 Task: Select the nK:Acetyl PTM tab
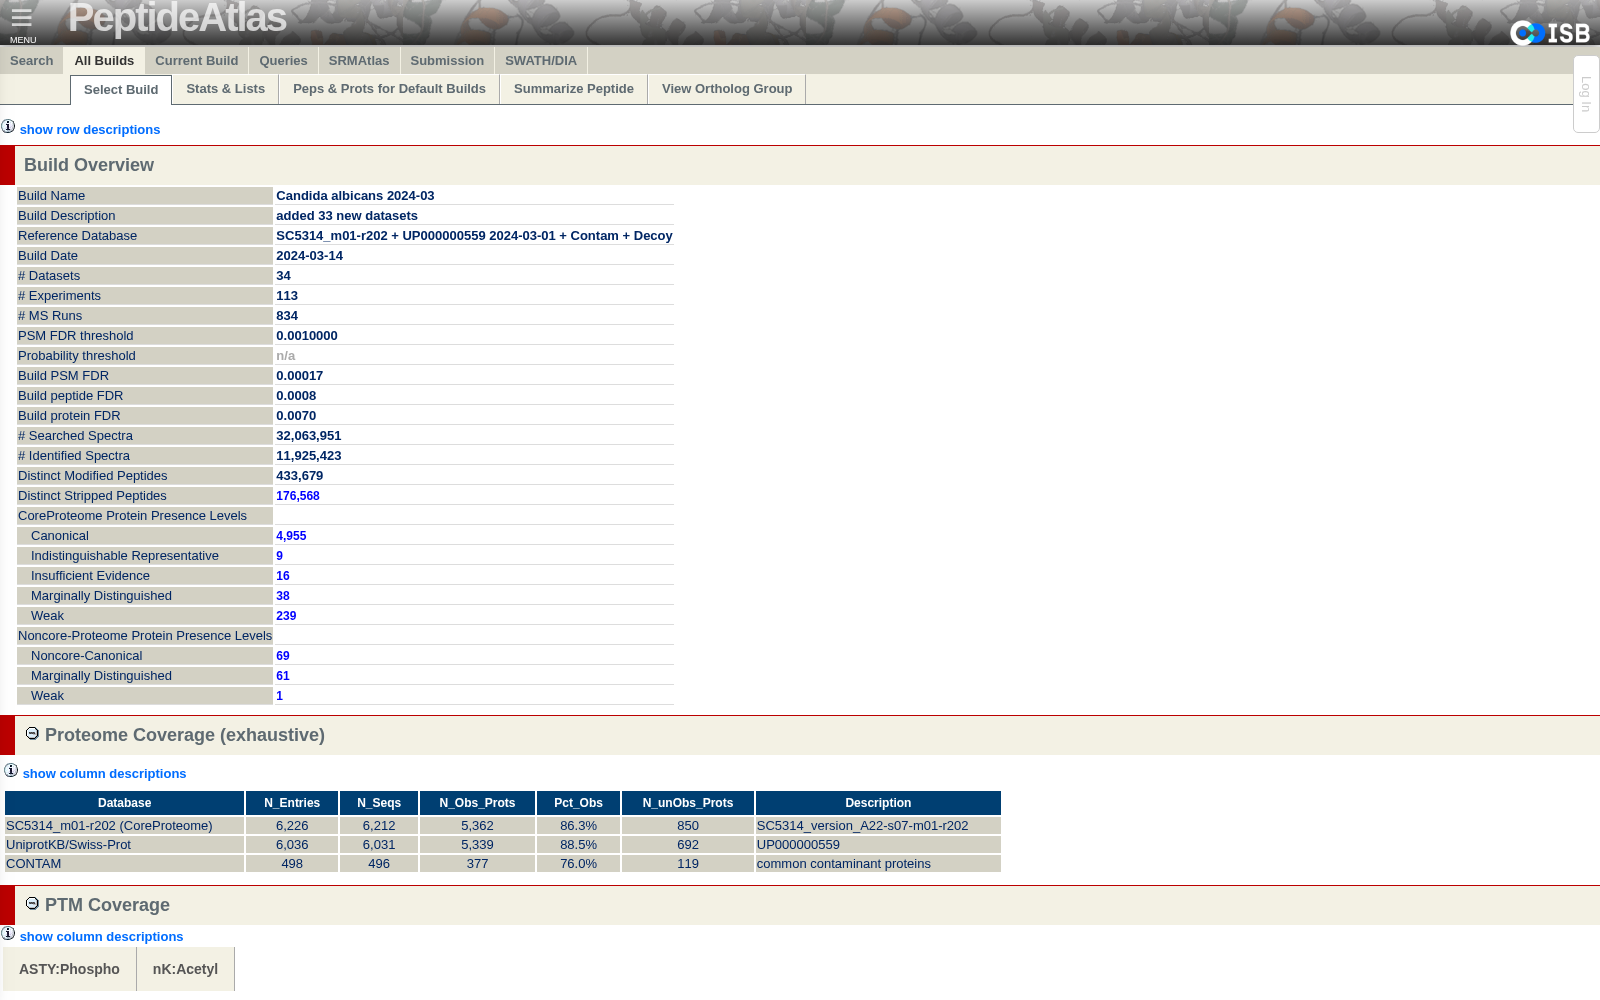pyautogui.click(x=185, y=969)
